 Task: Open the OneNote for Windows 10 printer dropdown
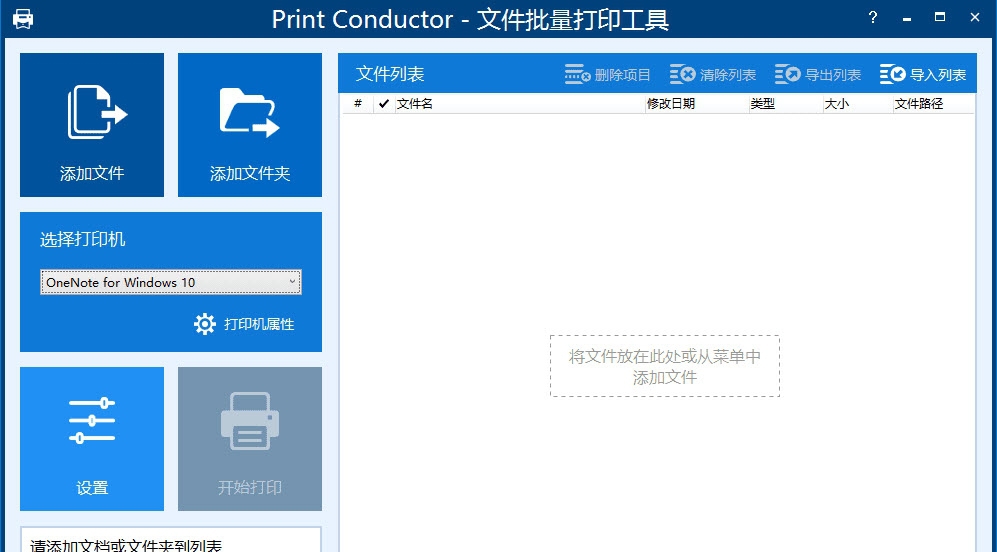tap(170, 282)
